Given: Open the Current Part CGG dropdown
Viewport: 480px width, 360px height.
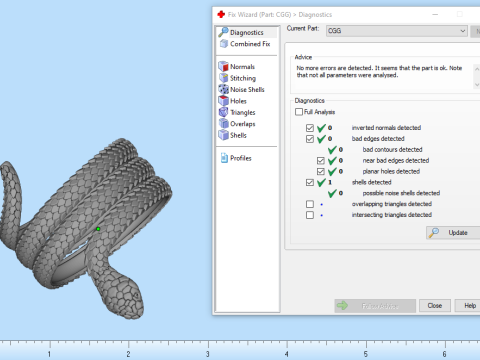Looking at the screenshot, I should 397,31.
